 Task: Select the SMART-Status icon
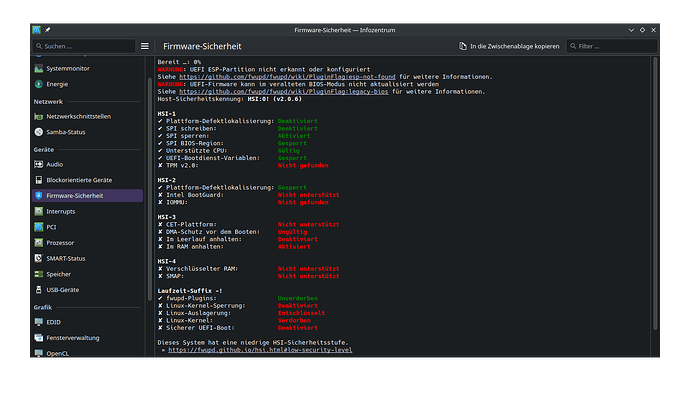point(39,258)
